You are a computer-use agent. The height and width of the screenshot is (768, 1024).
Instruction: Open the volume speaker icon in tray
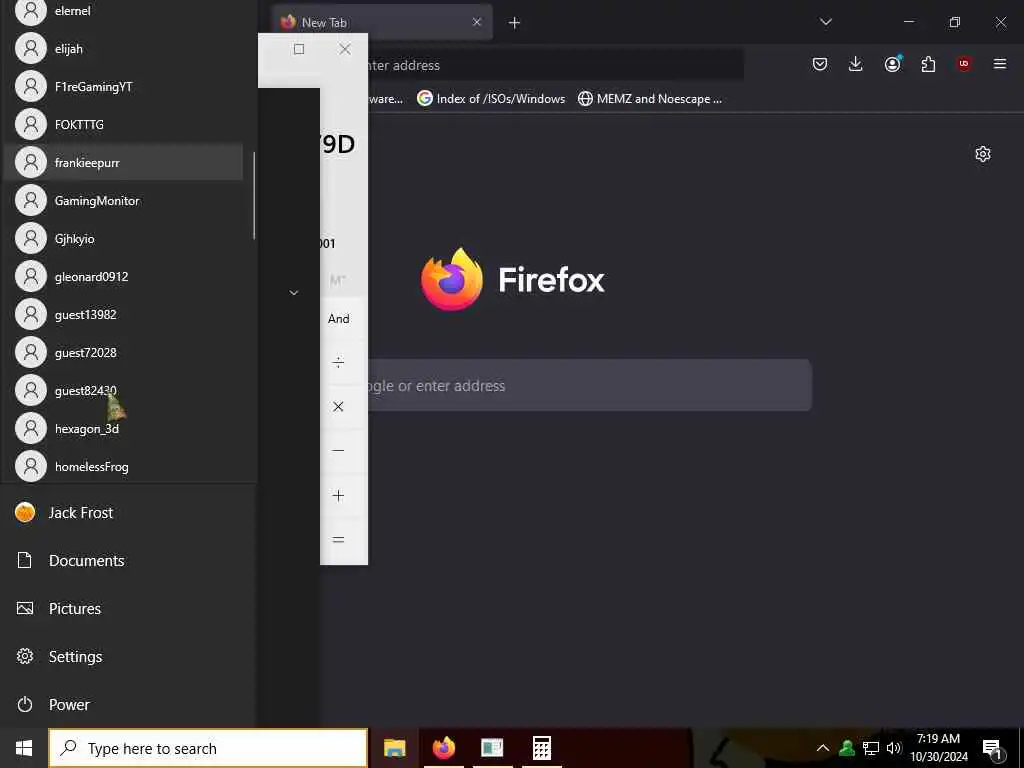(893, 748)
